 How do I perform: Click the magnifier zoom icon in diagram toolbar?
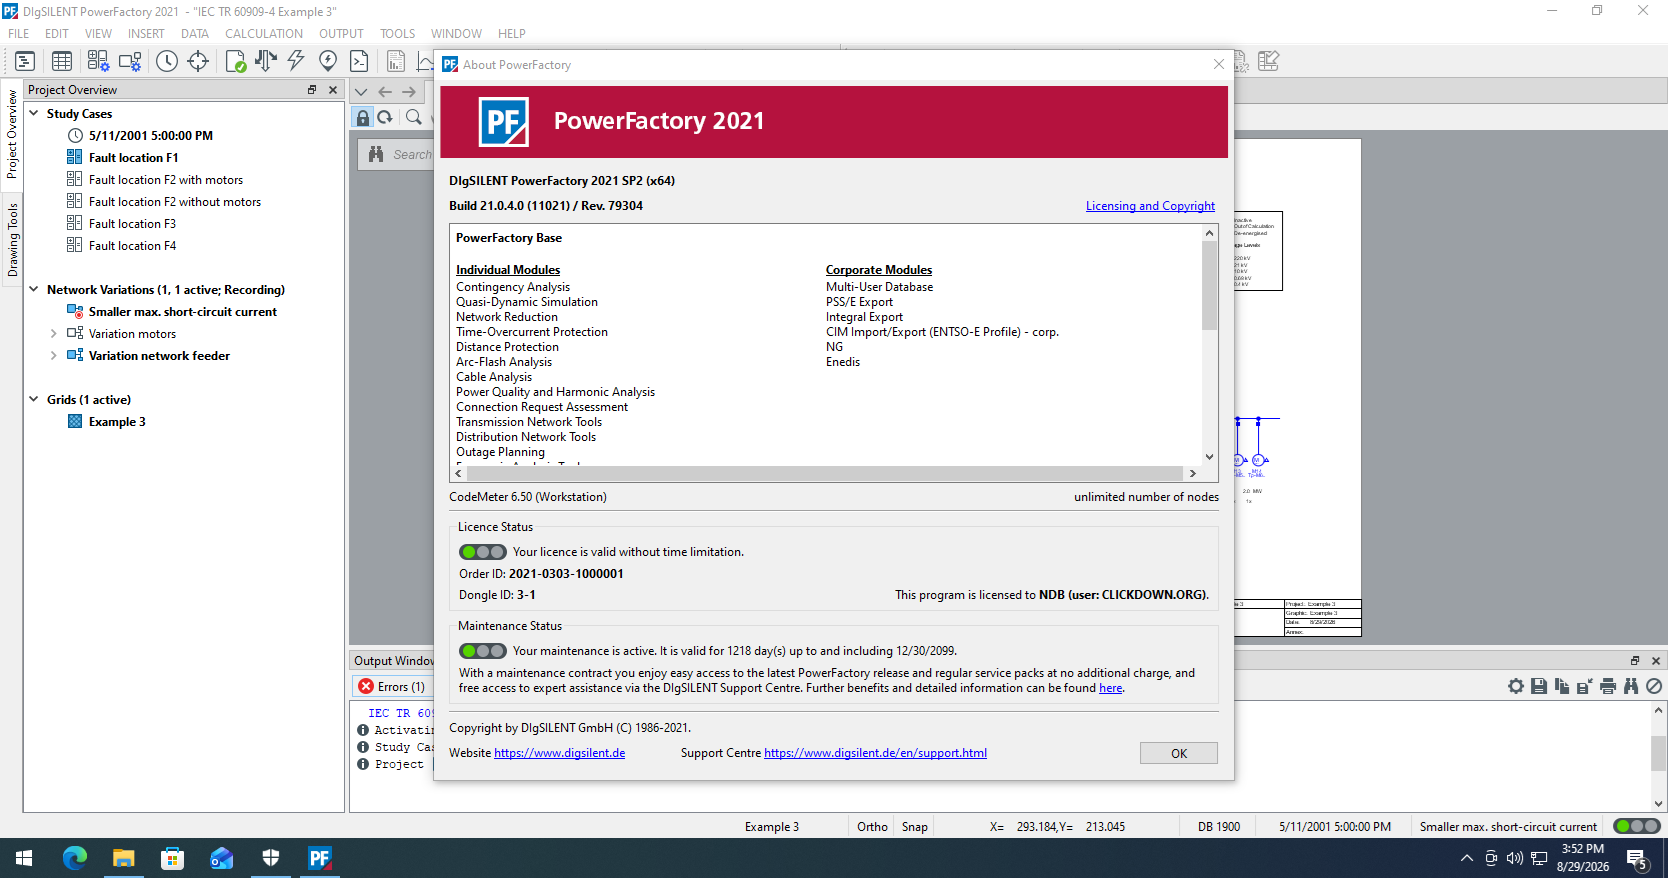(x=413, y=117)
